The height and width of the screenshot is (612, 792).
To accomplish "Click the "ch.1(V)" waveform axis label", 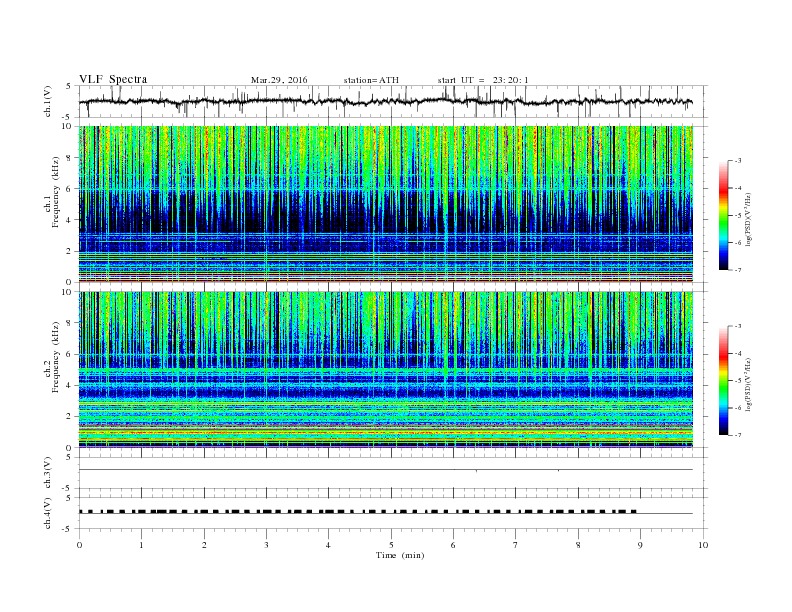I will [48, 101].
